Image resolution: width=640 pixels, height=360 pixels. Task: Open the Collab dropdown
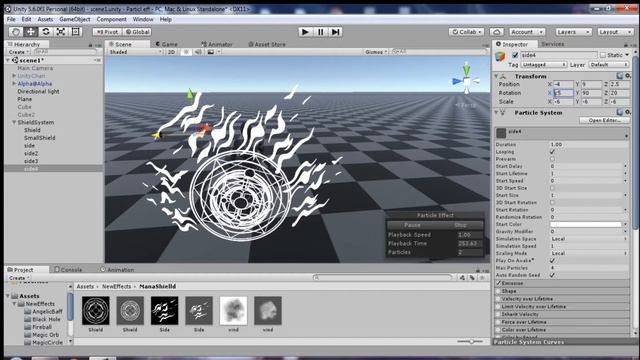pos(466,32)
